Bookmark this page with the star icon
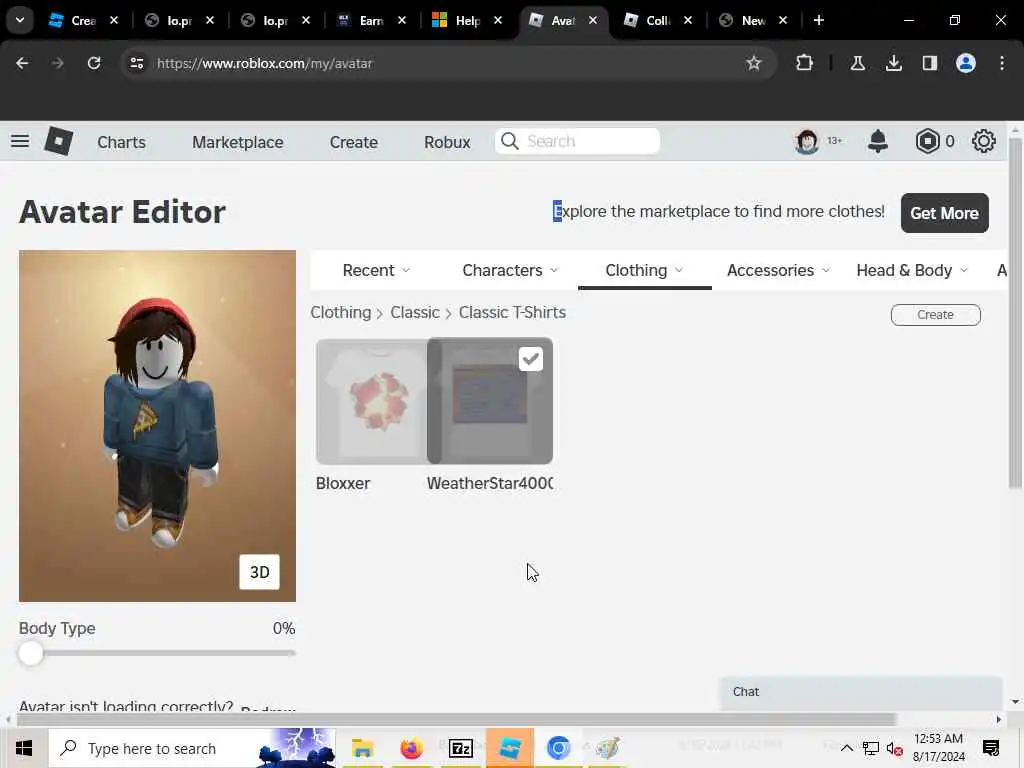1024x768 pixels. (x=754, y=63)
